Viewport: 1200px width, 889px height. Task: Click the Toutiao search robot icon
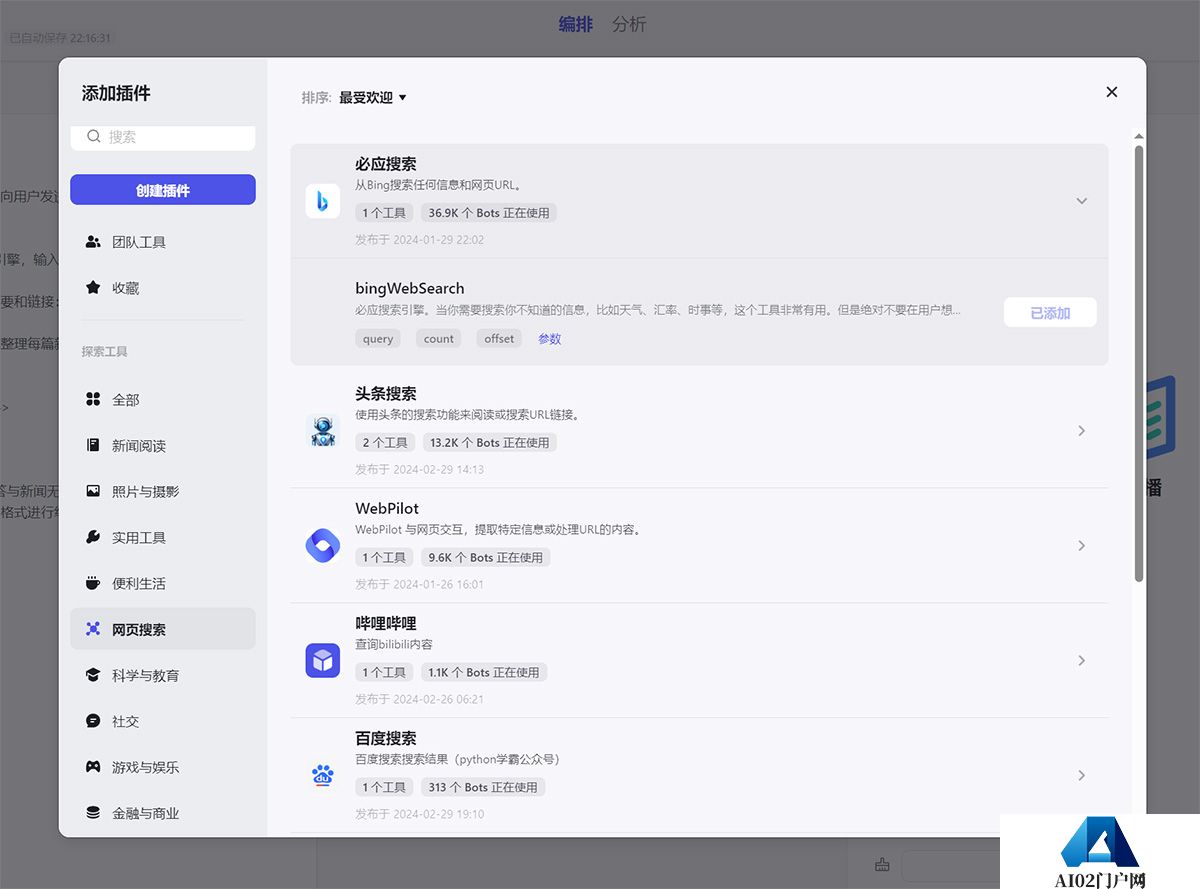coord(322,431)
